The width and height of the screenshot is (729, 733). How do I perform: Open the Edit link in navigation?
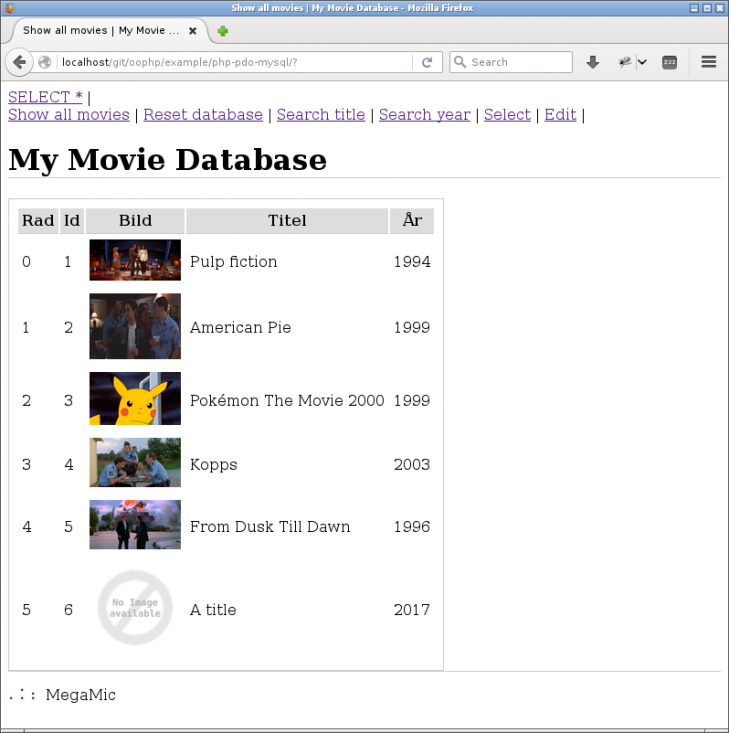point(560,115)
